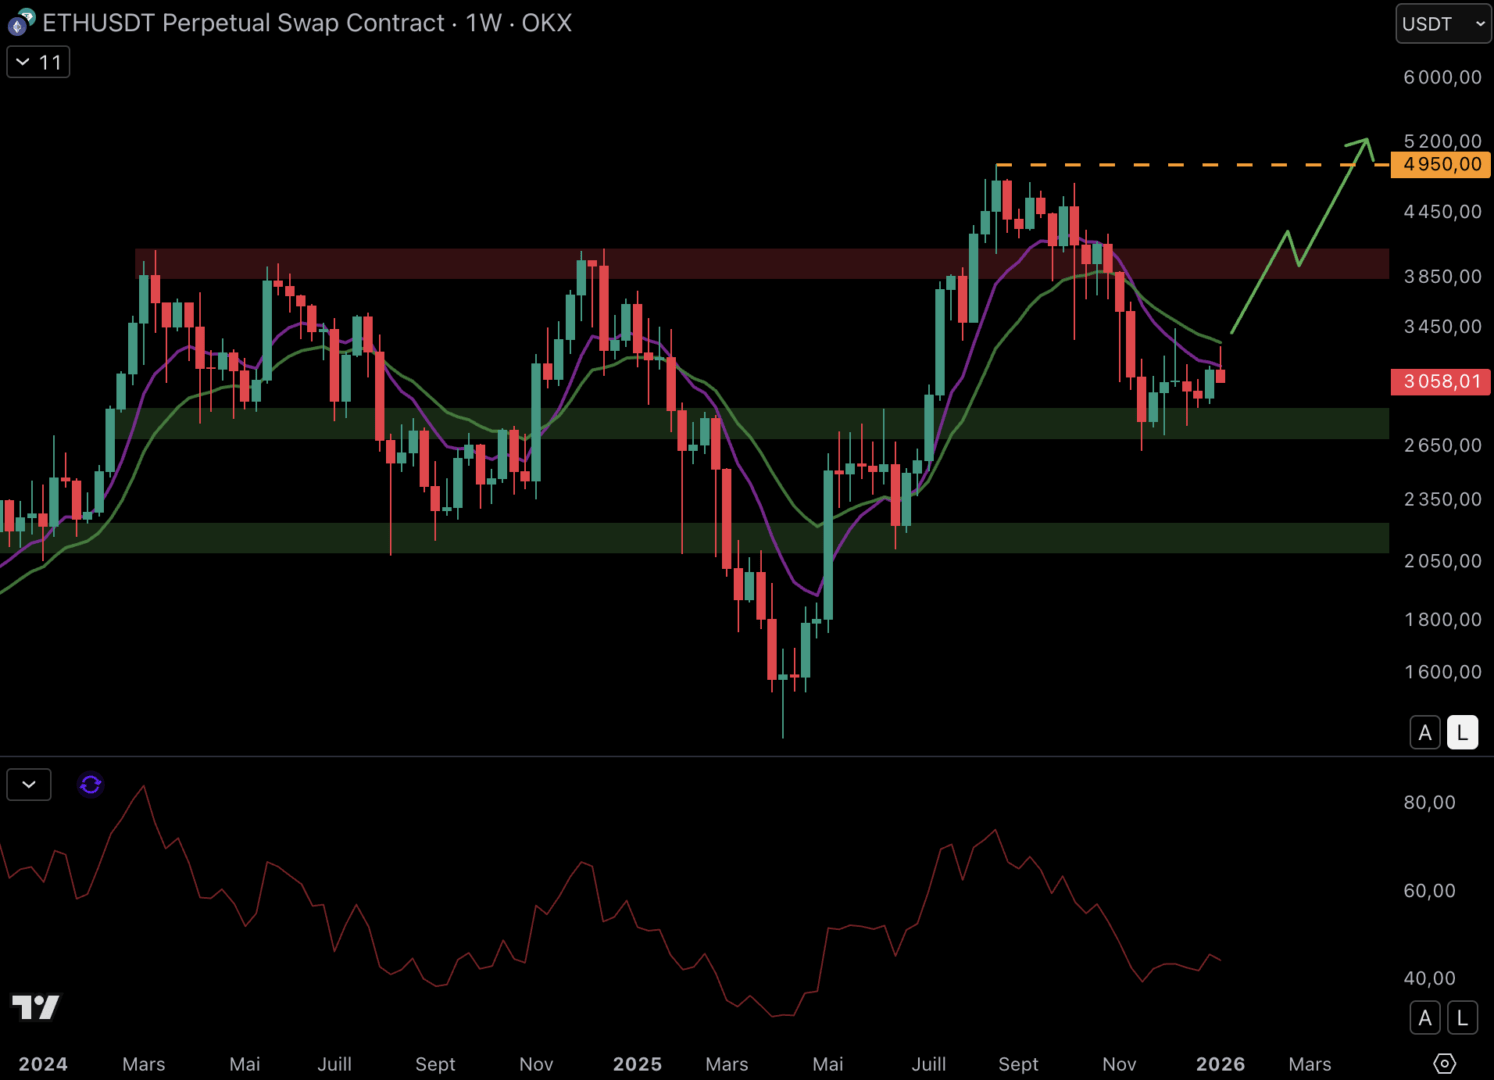Click the Ethereum symbol logo icon
This screenshot has height=1080, width=1494.
pos(21,22)
